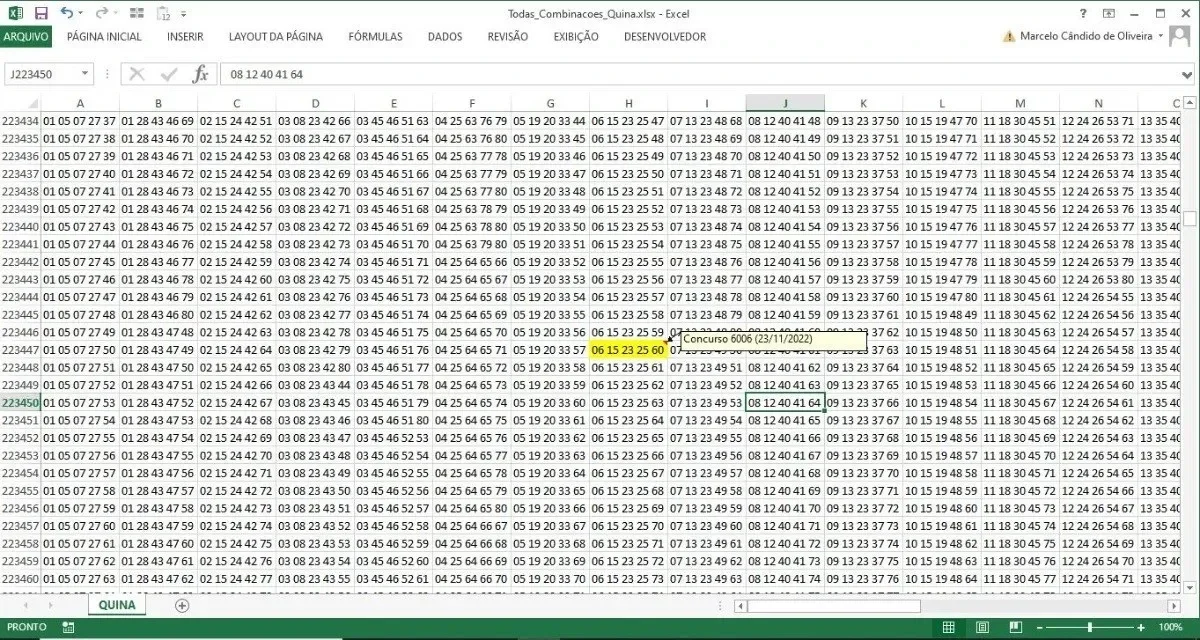Click the comment tooltip Concurso 6006
The image size is (1200, 640).
(774, 340)
